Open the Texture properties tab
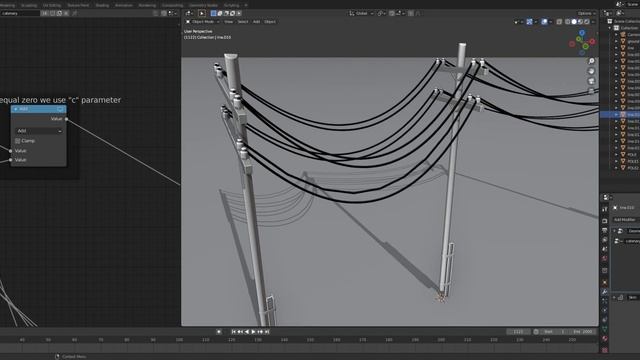The height and width of the screenshot is (360, 640). [x=605, y=350]
